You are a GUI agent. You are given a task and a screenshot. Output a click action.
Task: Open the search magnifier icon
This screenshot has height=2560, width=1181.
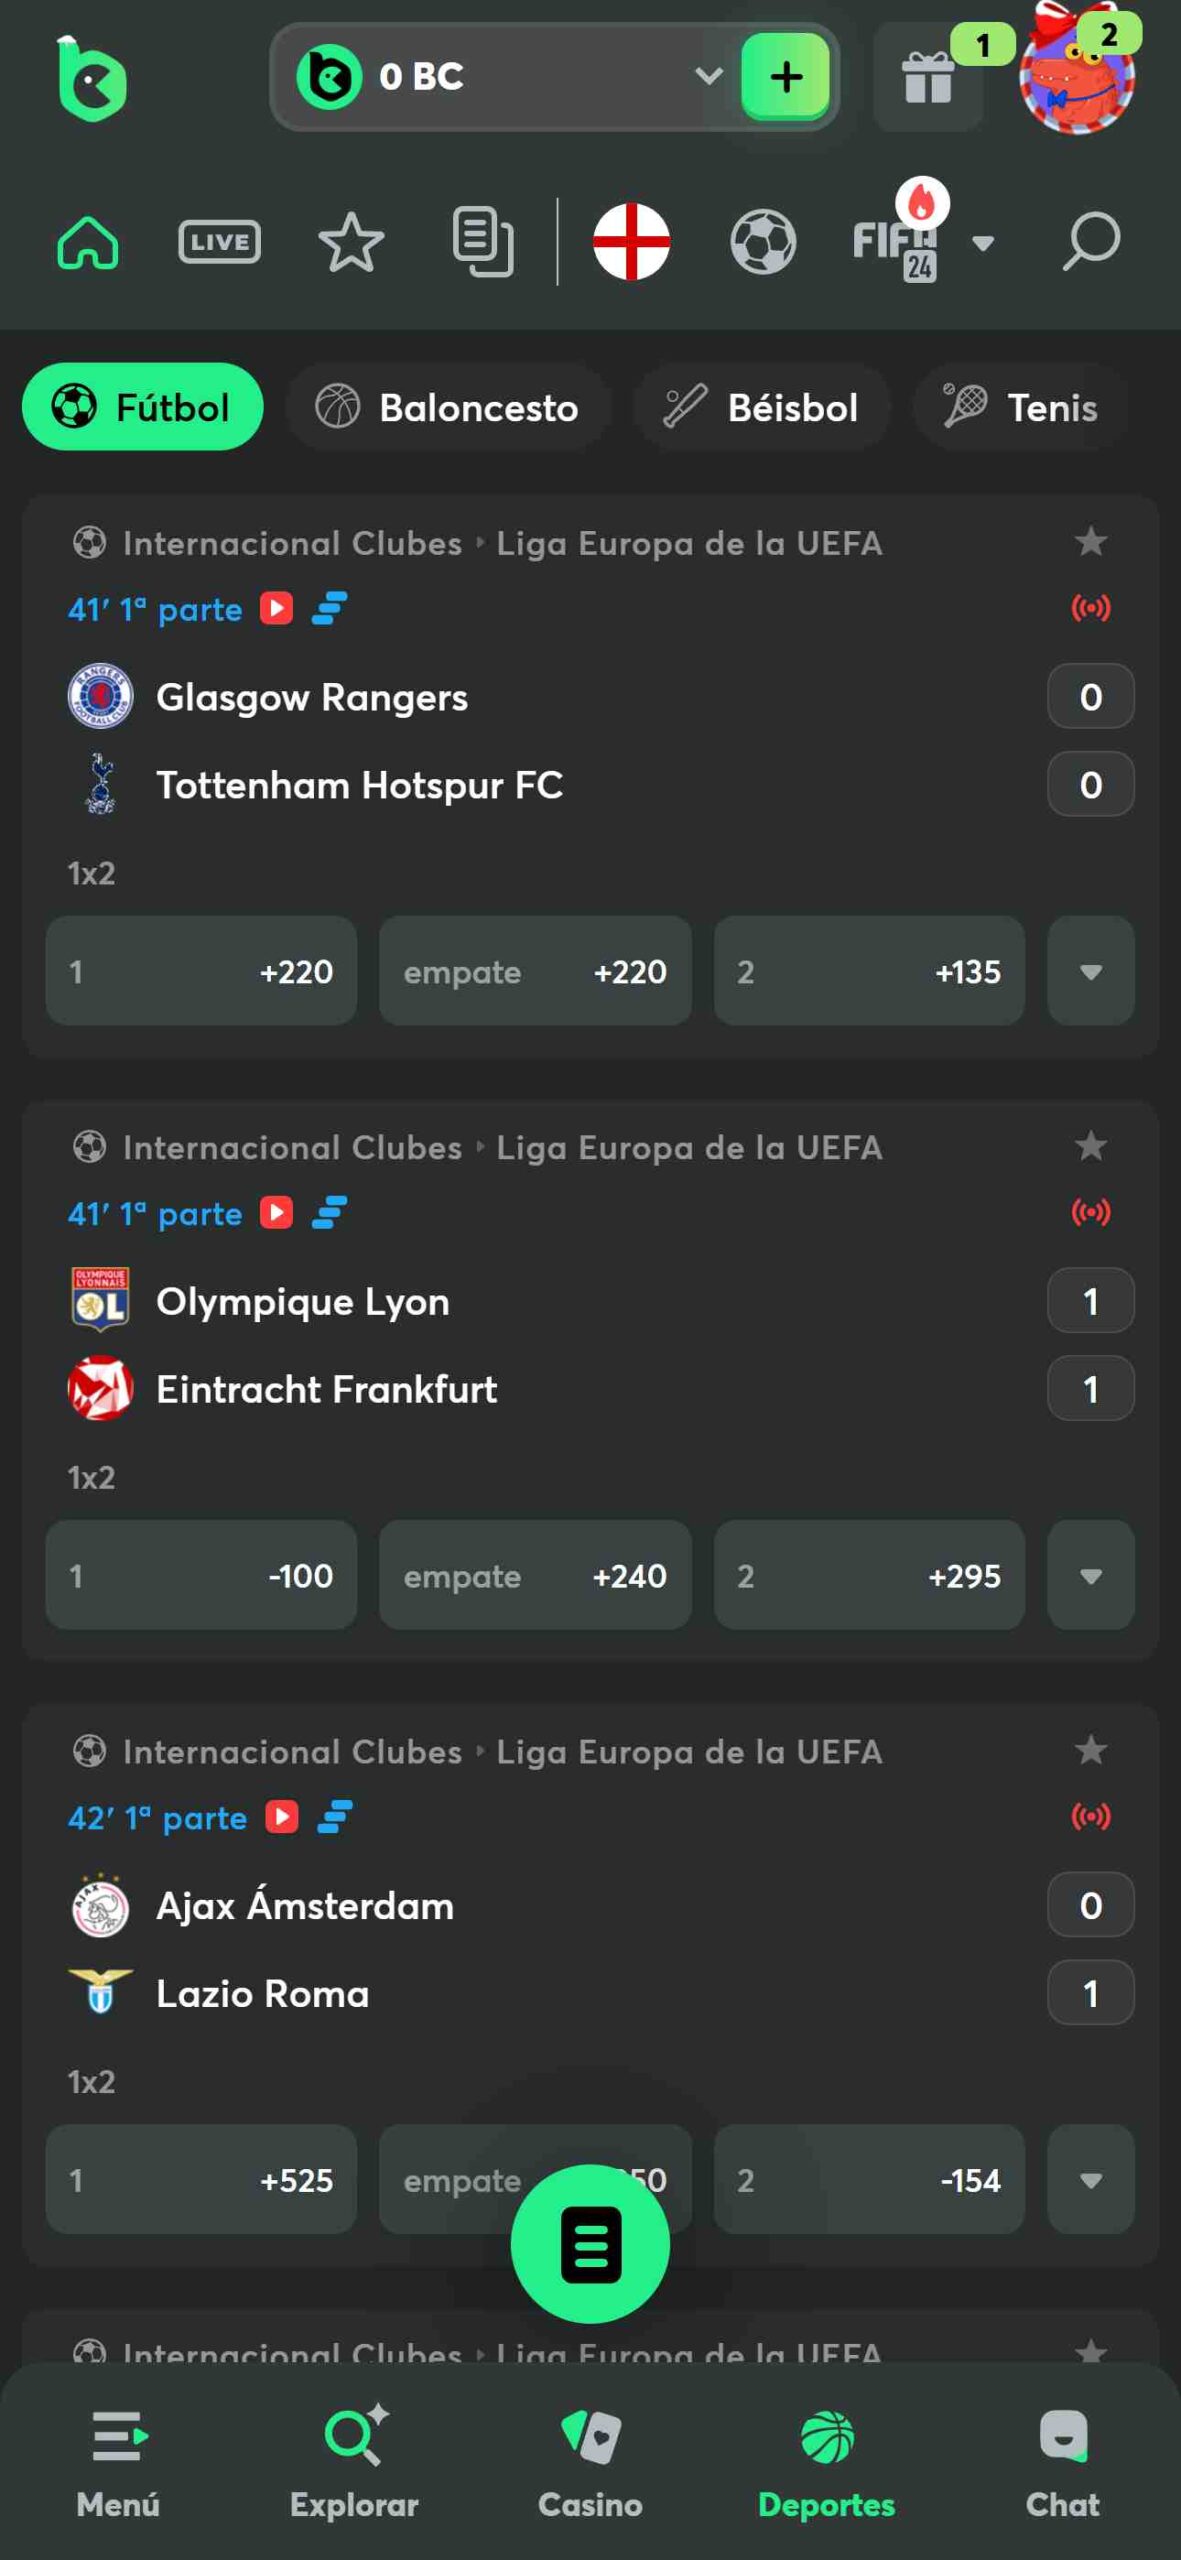1090,241
